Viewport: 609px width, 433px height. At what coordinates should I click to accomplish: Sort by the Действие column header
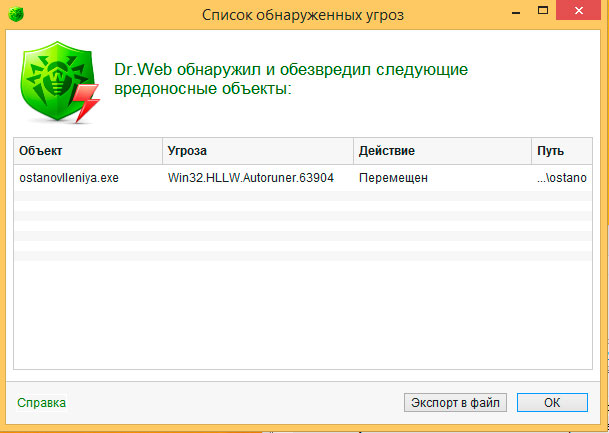click(442, 151)
